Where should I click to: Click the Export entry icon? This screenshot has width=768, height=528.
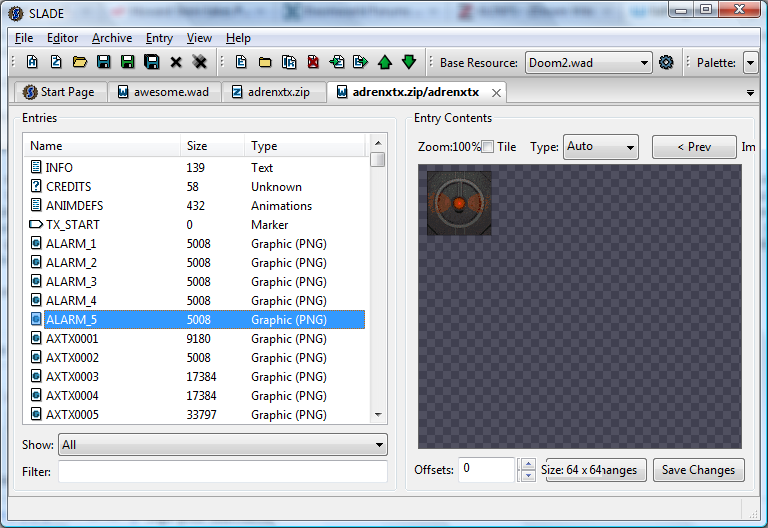coord(360,62)
